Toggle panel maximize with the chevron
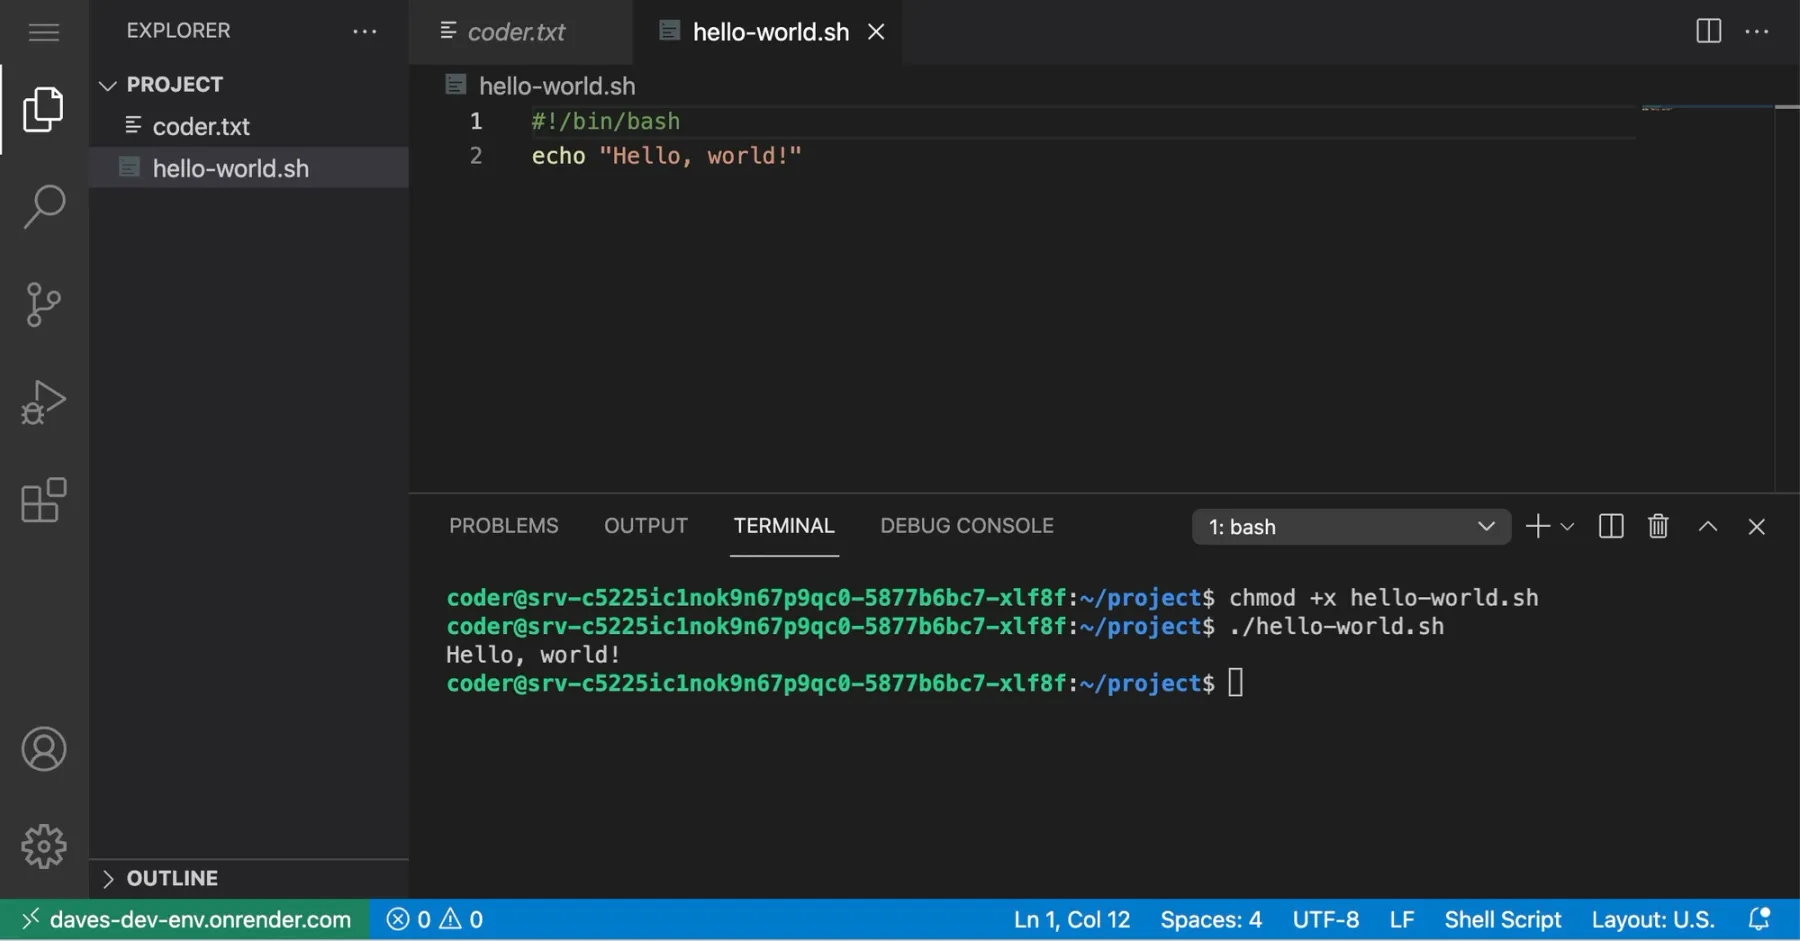The image size is (1800, 941). click(1708, 525)
